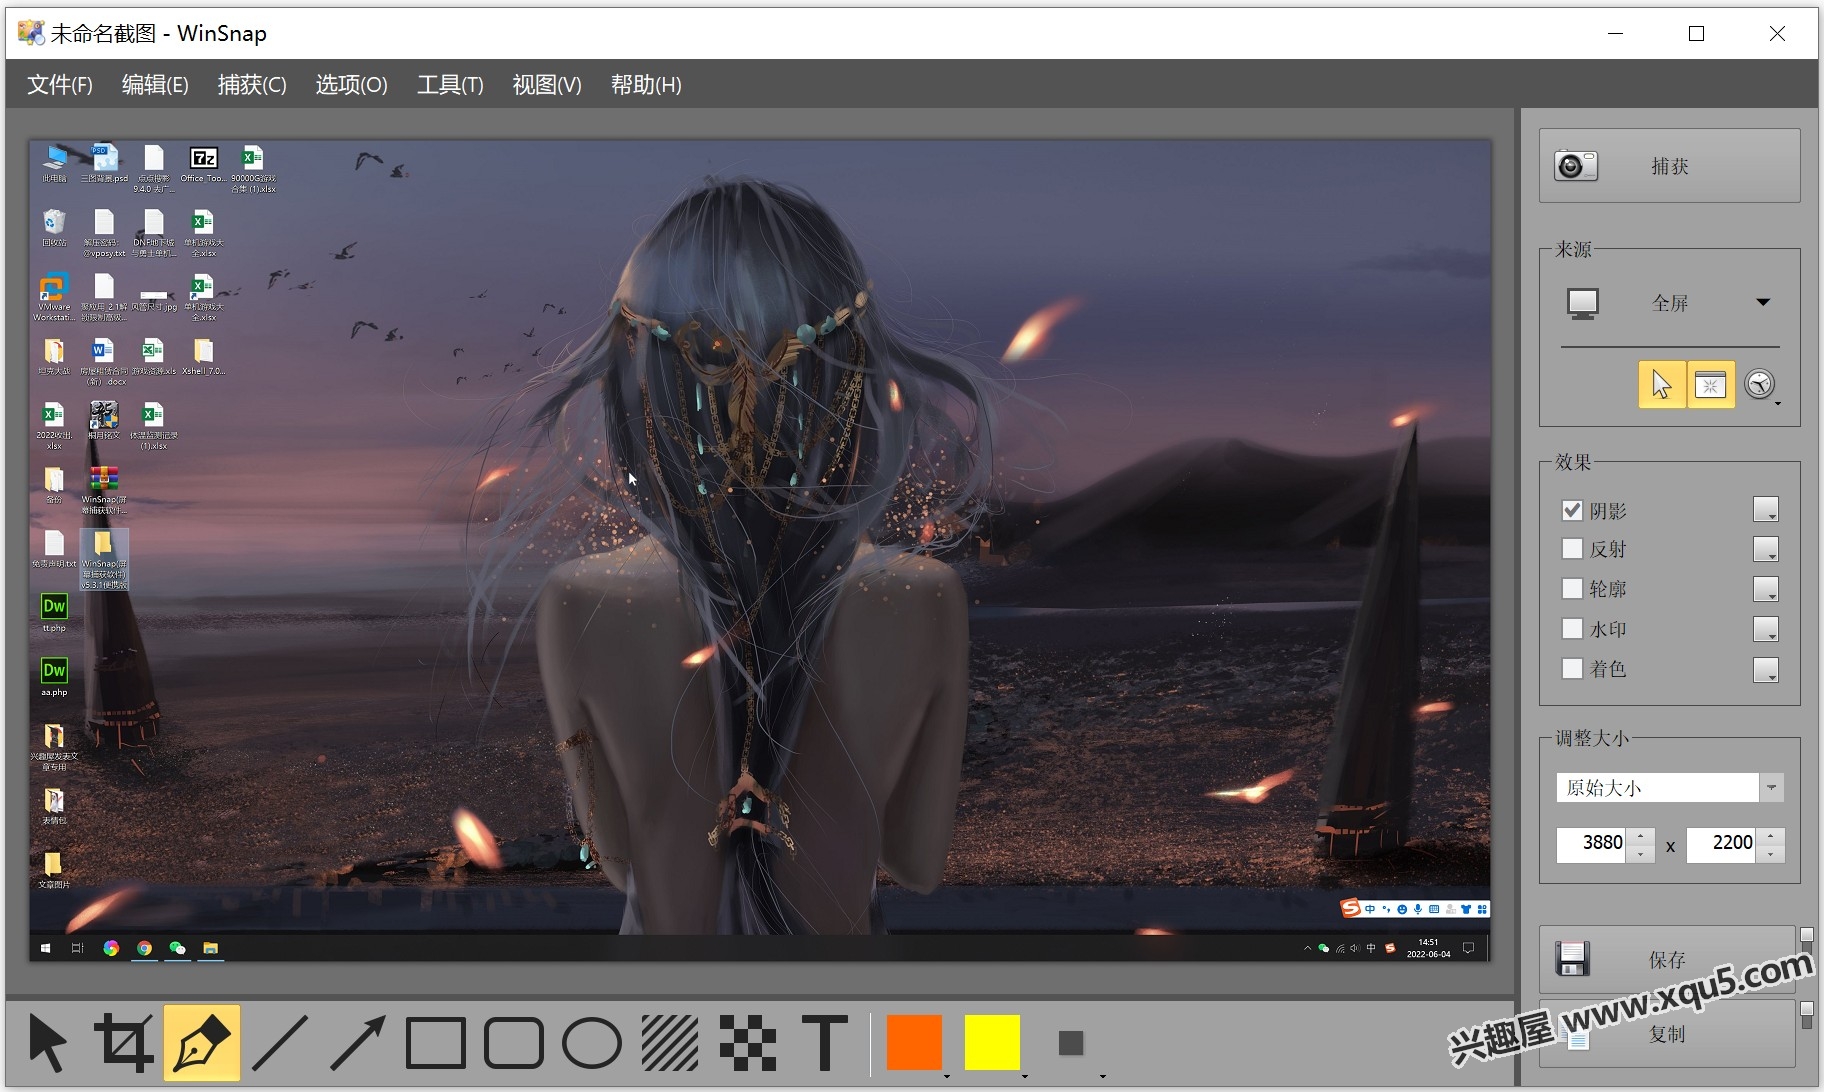Select the Pen drawing tool
This screenshot has width=1824, height=1092.
click(202, 1043)
